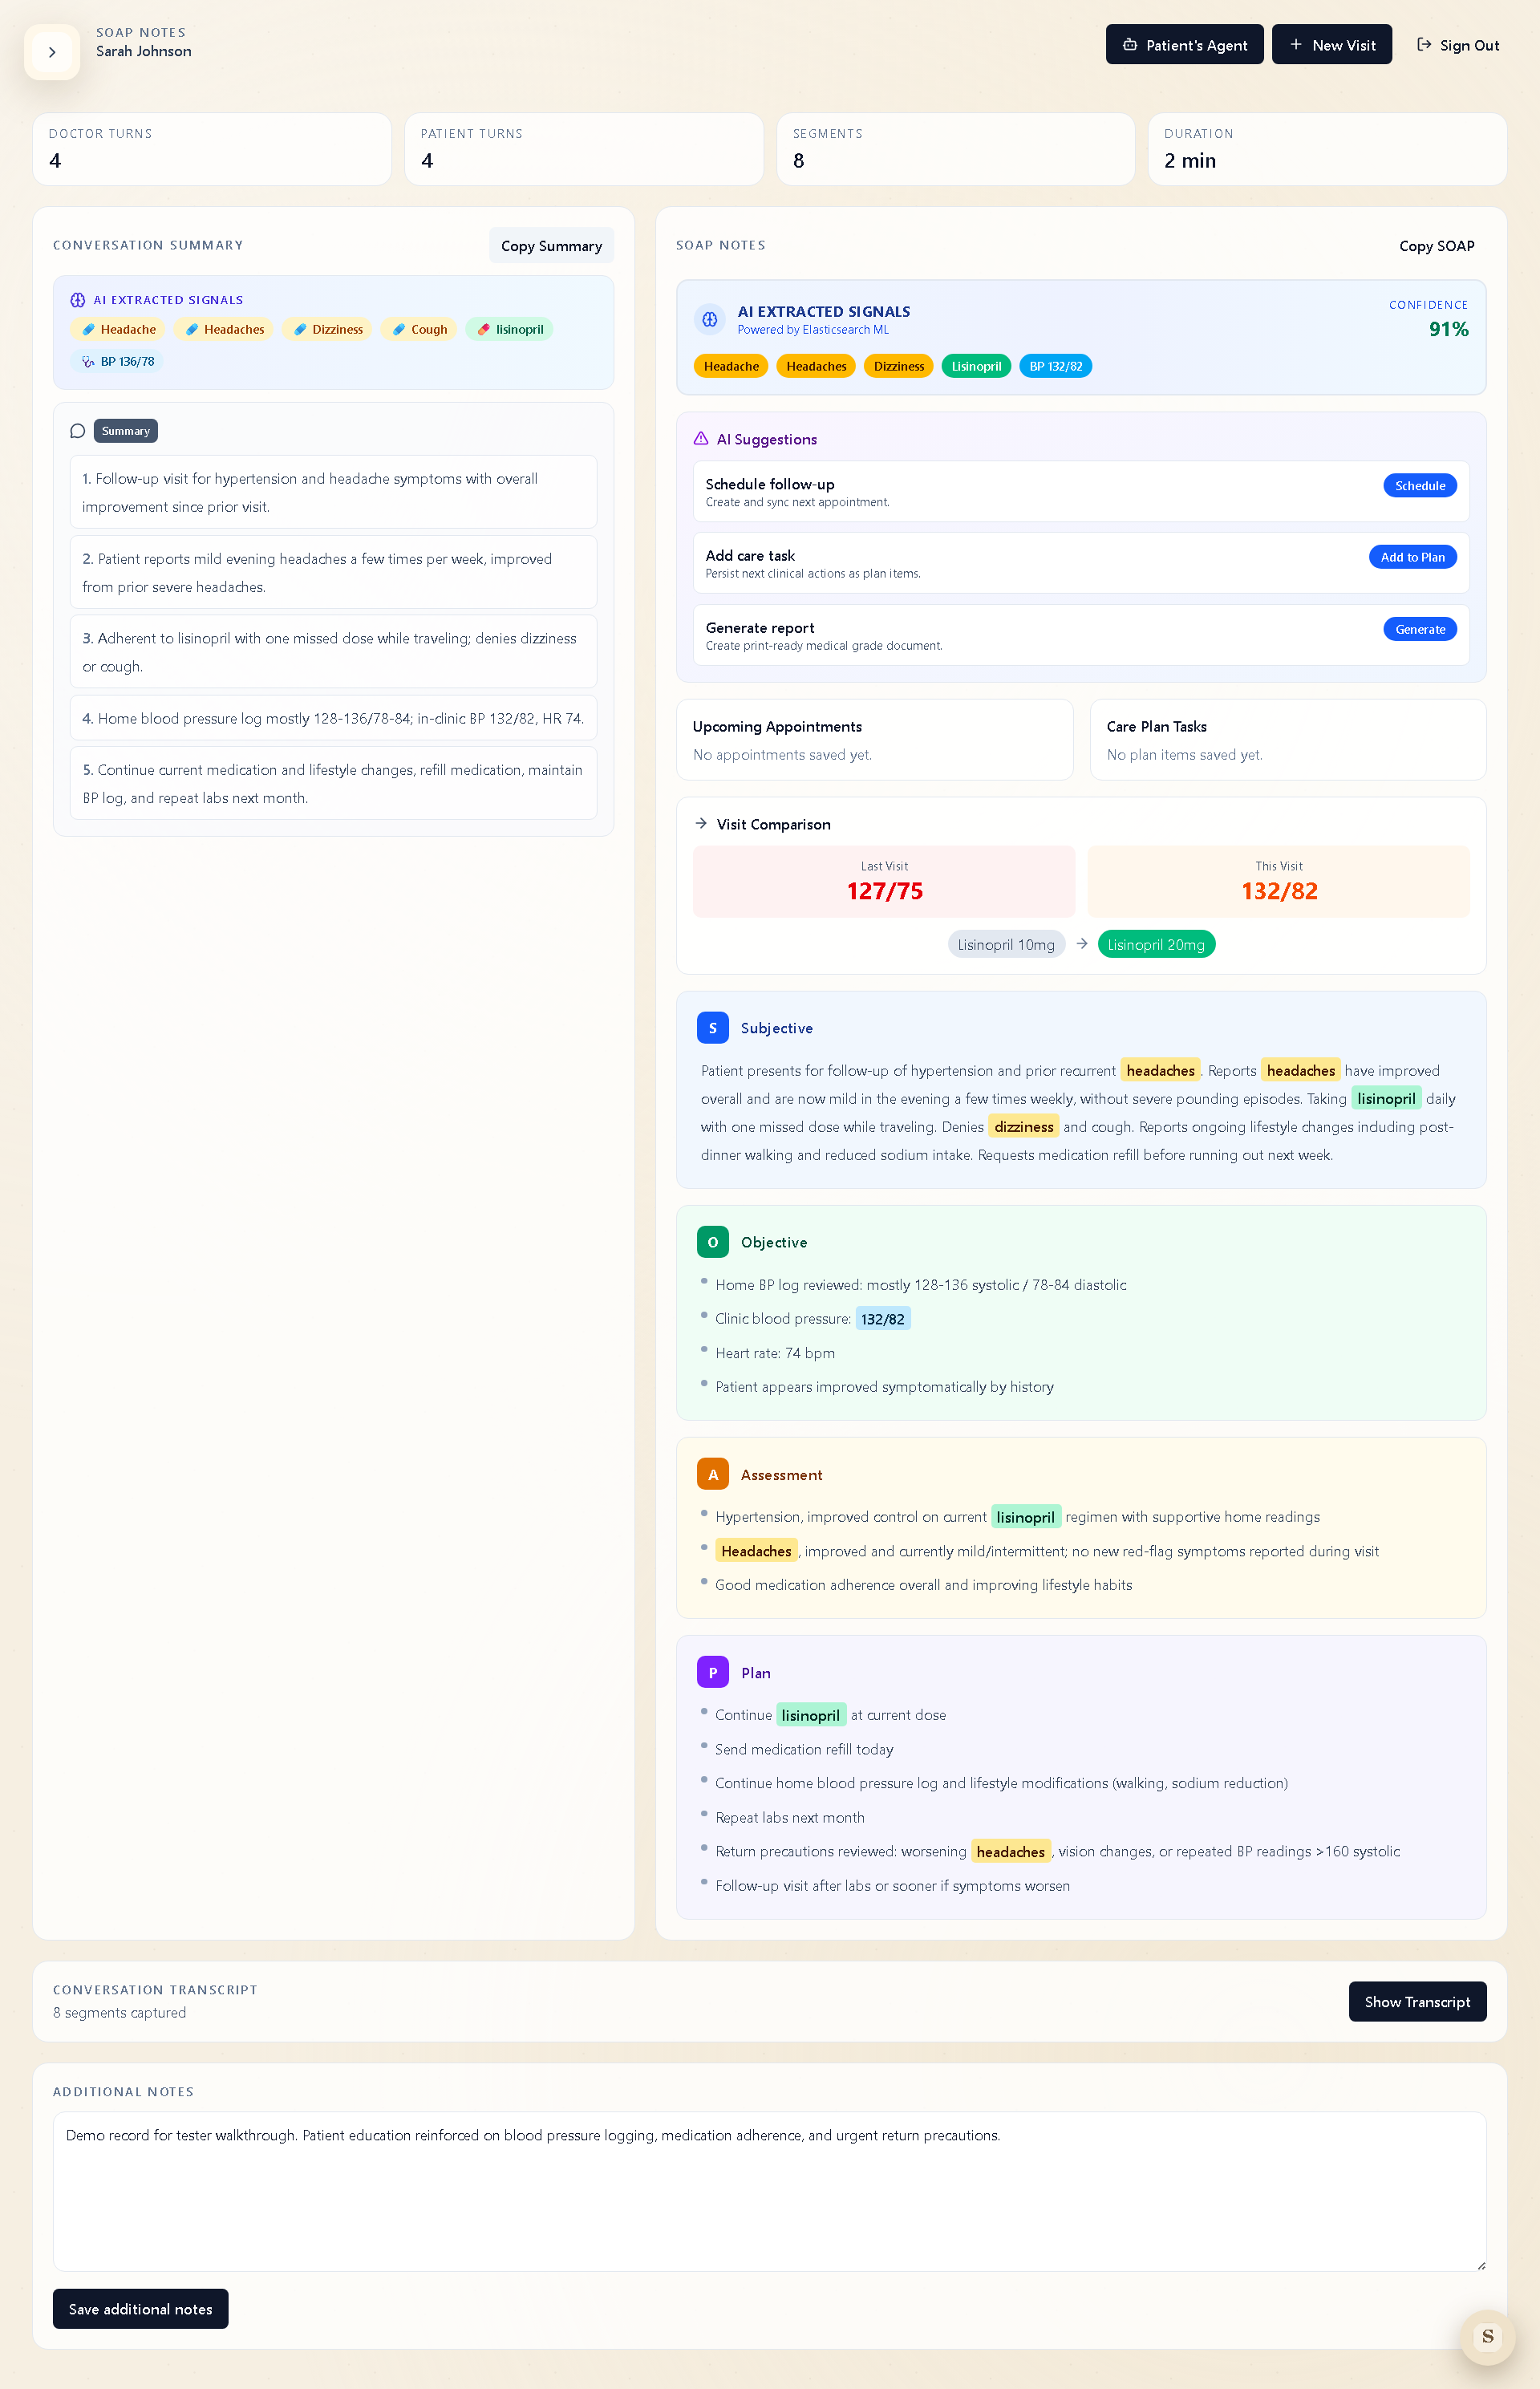The image size is (1540, 2389).
Task: Expand the sidebar chevron button
Action: click(52, 52)
